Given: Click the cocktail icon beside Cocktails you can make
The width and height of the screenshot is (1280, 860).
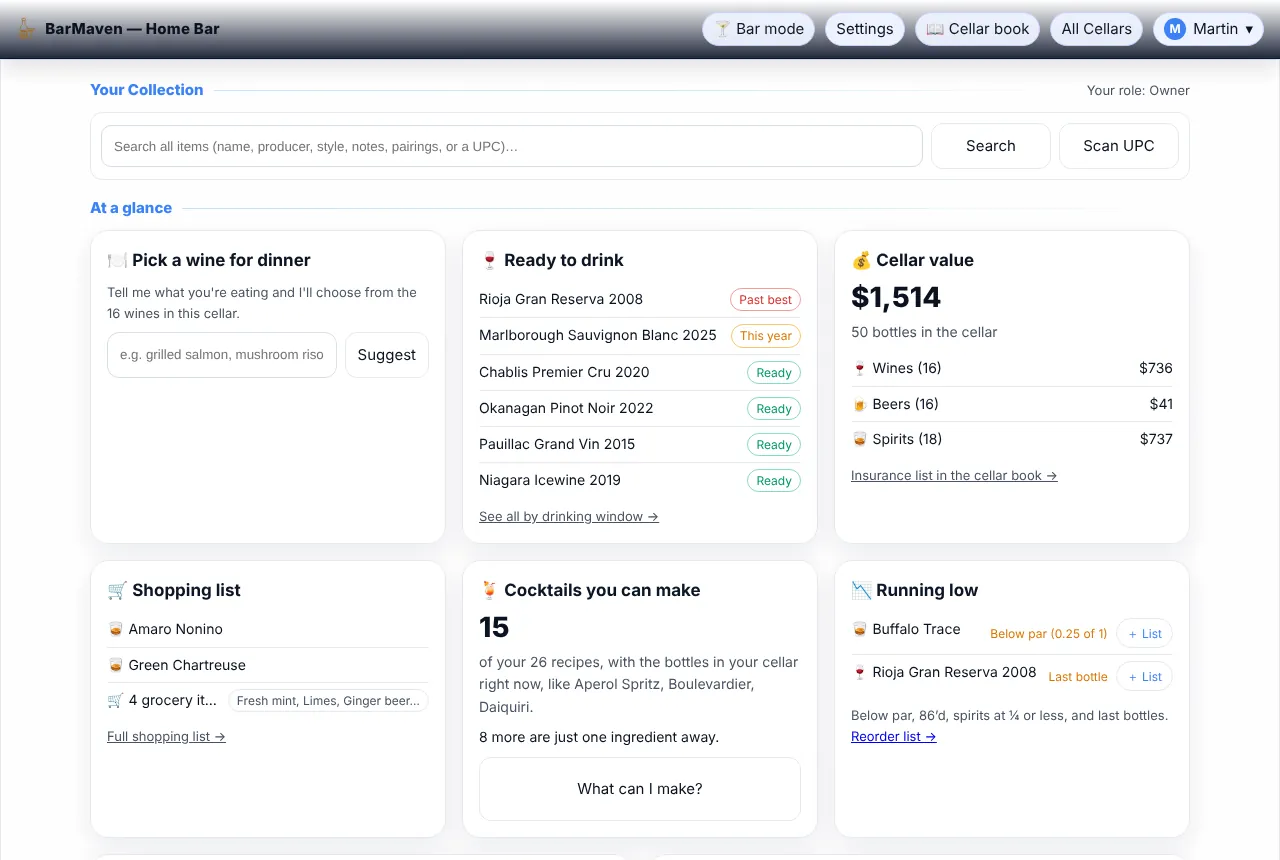Looking at the screenshot, I should (489, 590).
